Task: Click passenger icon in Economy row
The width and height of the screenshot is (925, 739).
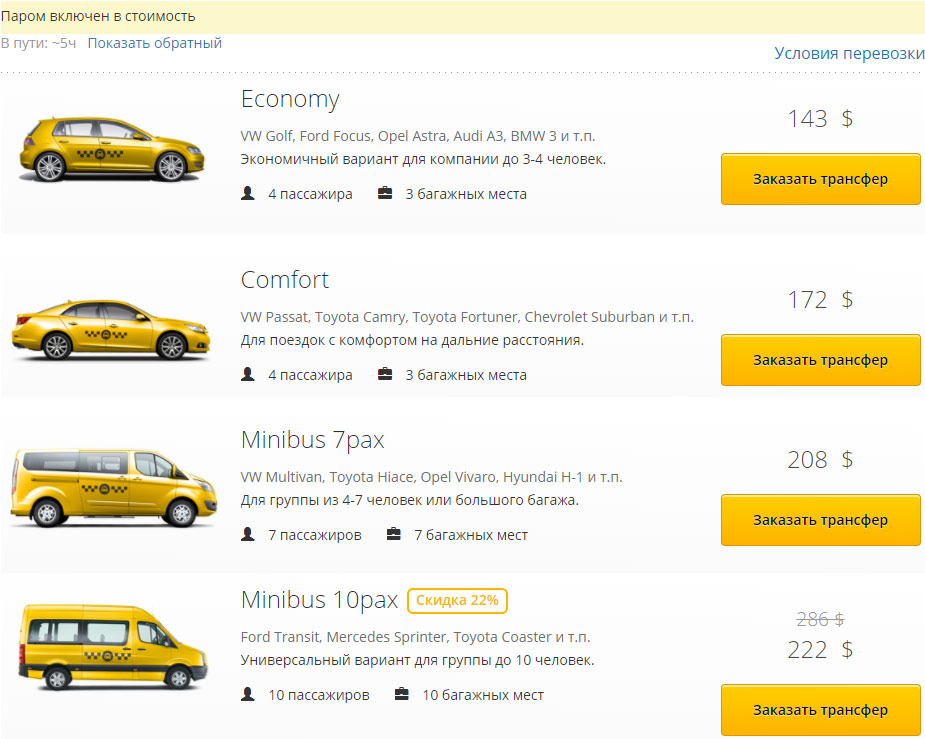Action: pyautogui.click(x=248, y=193)
